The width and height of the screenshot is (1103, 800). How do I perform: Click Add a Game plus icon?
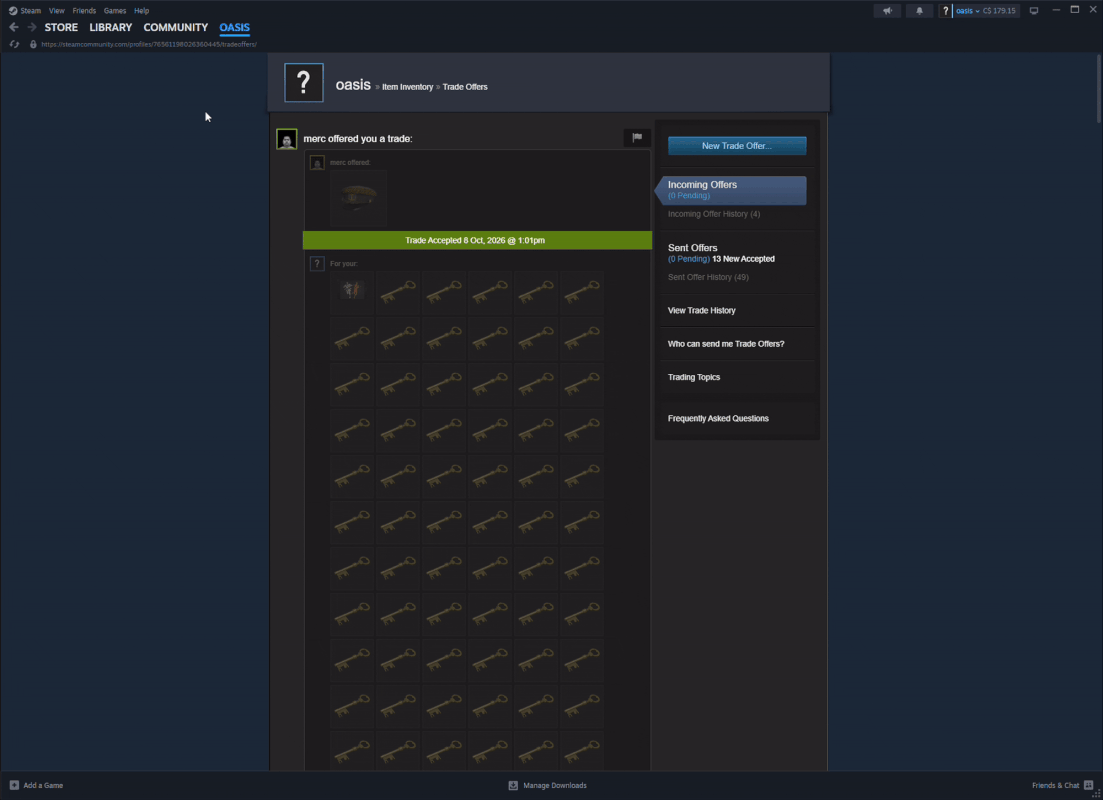pos(14,785)
